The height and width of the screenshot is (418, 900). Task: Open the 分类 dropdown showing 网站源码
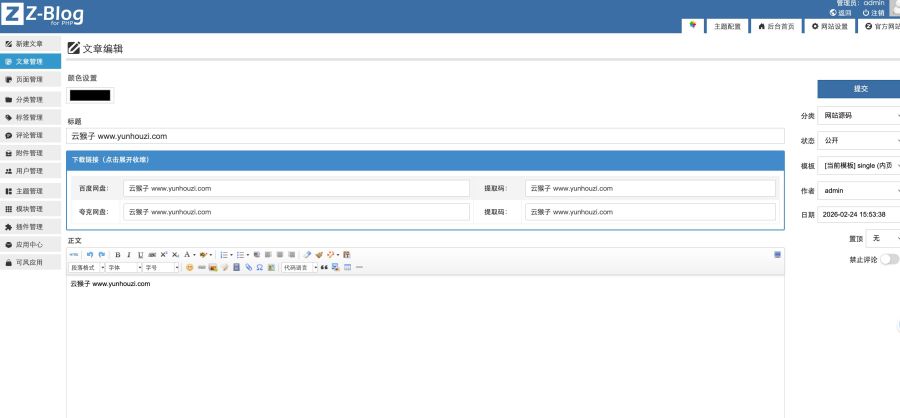[x=858, y=116]
